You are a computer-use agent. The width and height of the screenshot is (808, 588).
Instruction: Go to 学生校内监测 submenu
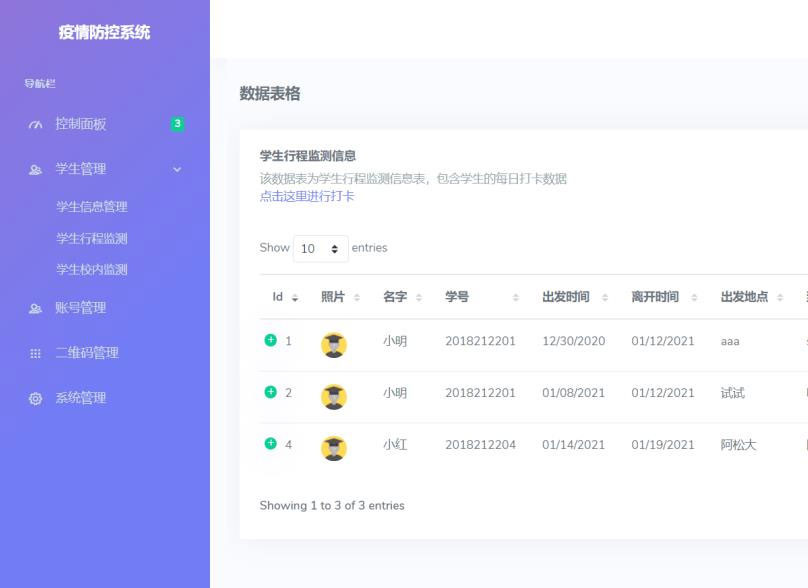pos(92,270)
